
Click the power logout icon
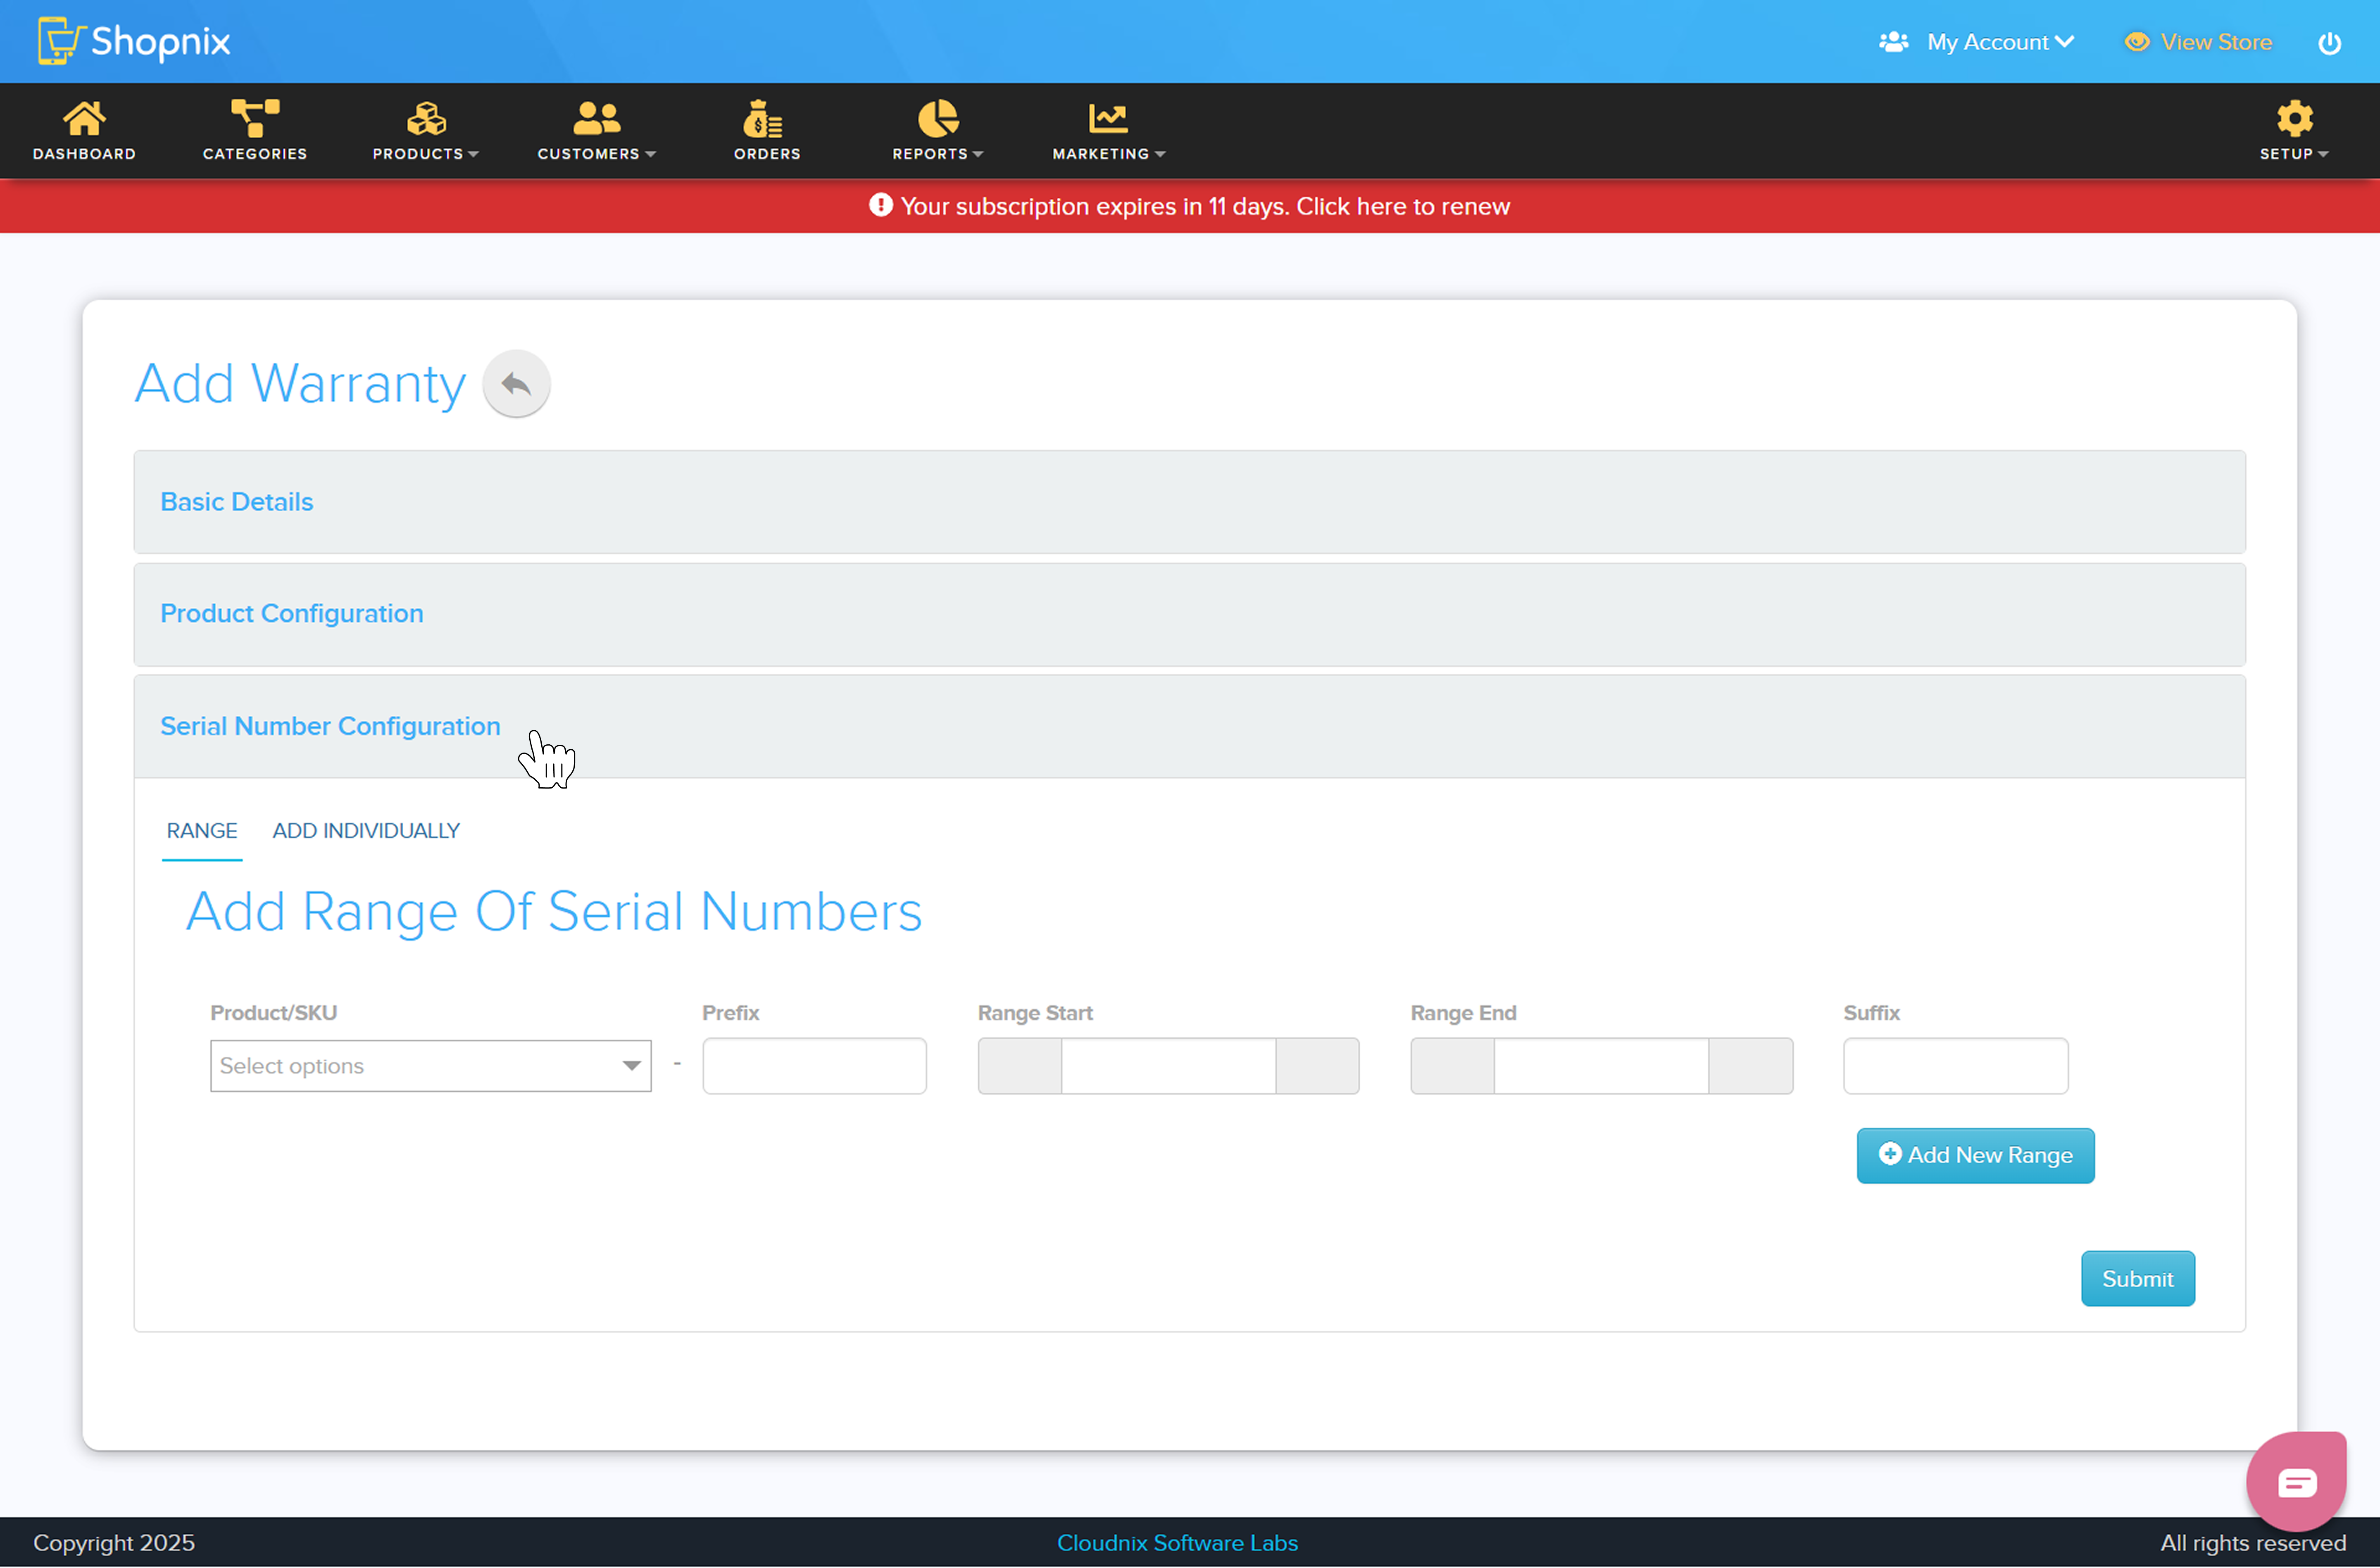pyautogui.click(x=2329, y=43)
